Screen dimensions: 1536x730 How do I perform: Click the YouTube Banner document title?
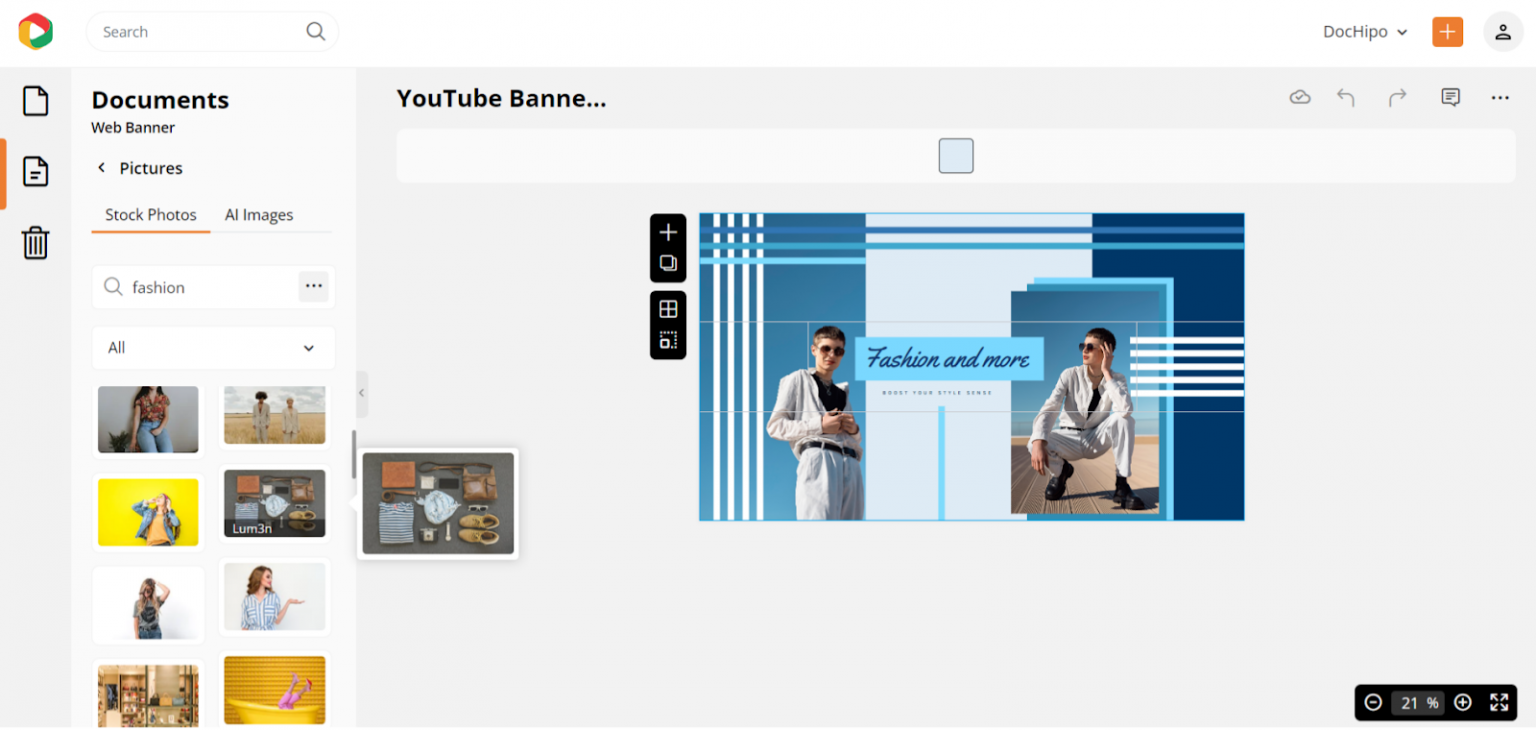coord(501,98)
